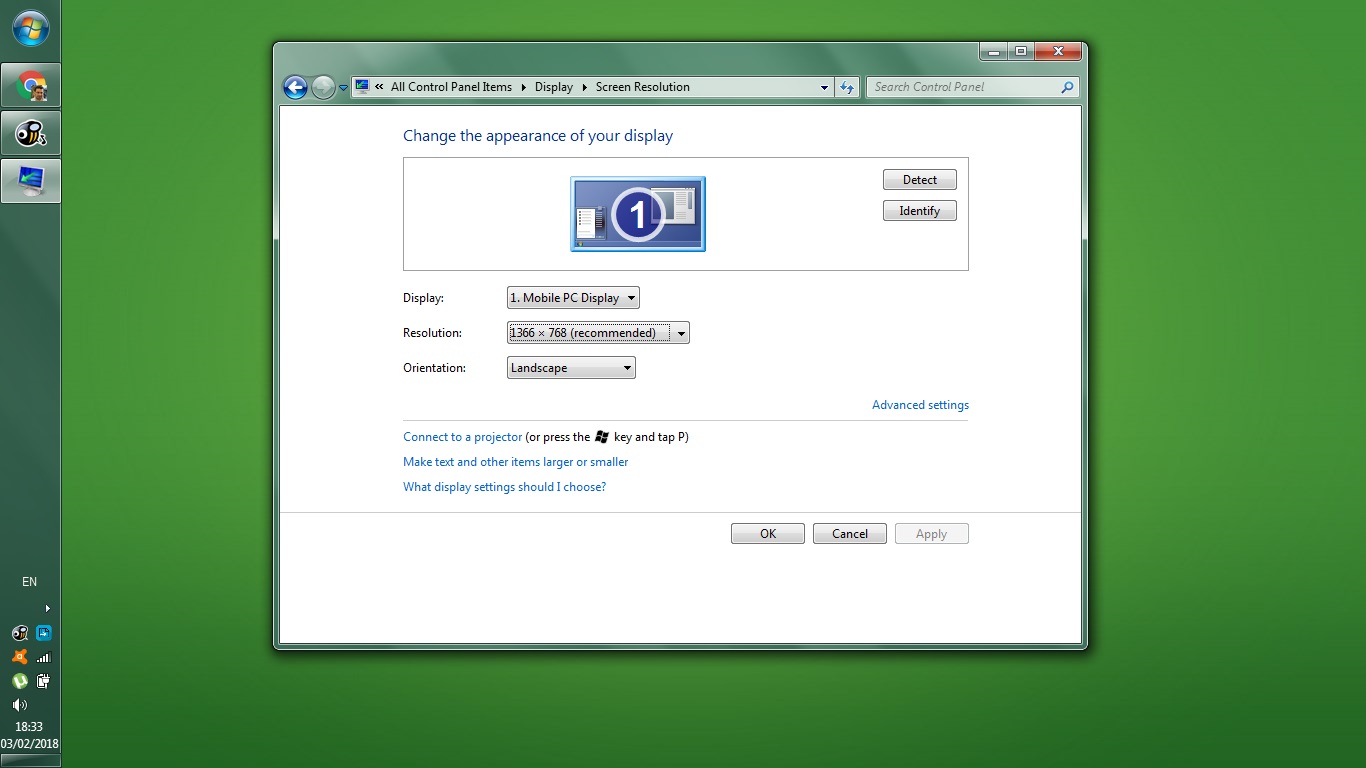Viewport: 1366px width, 768px height.
Task: Open Advanced settings link
Action: tap(920, 405)
